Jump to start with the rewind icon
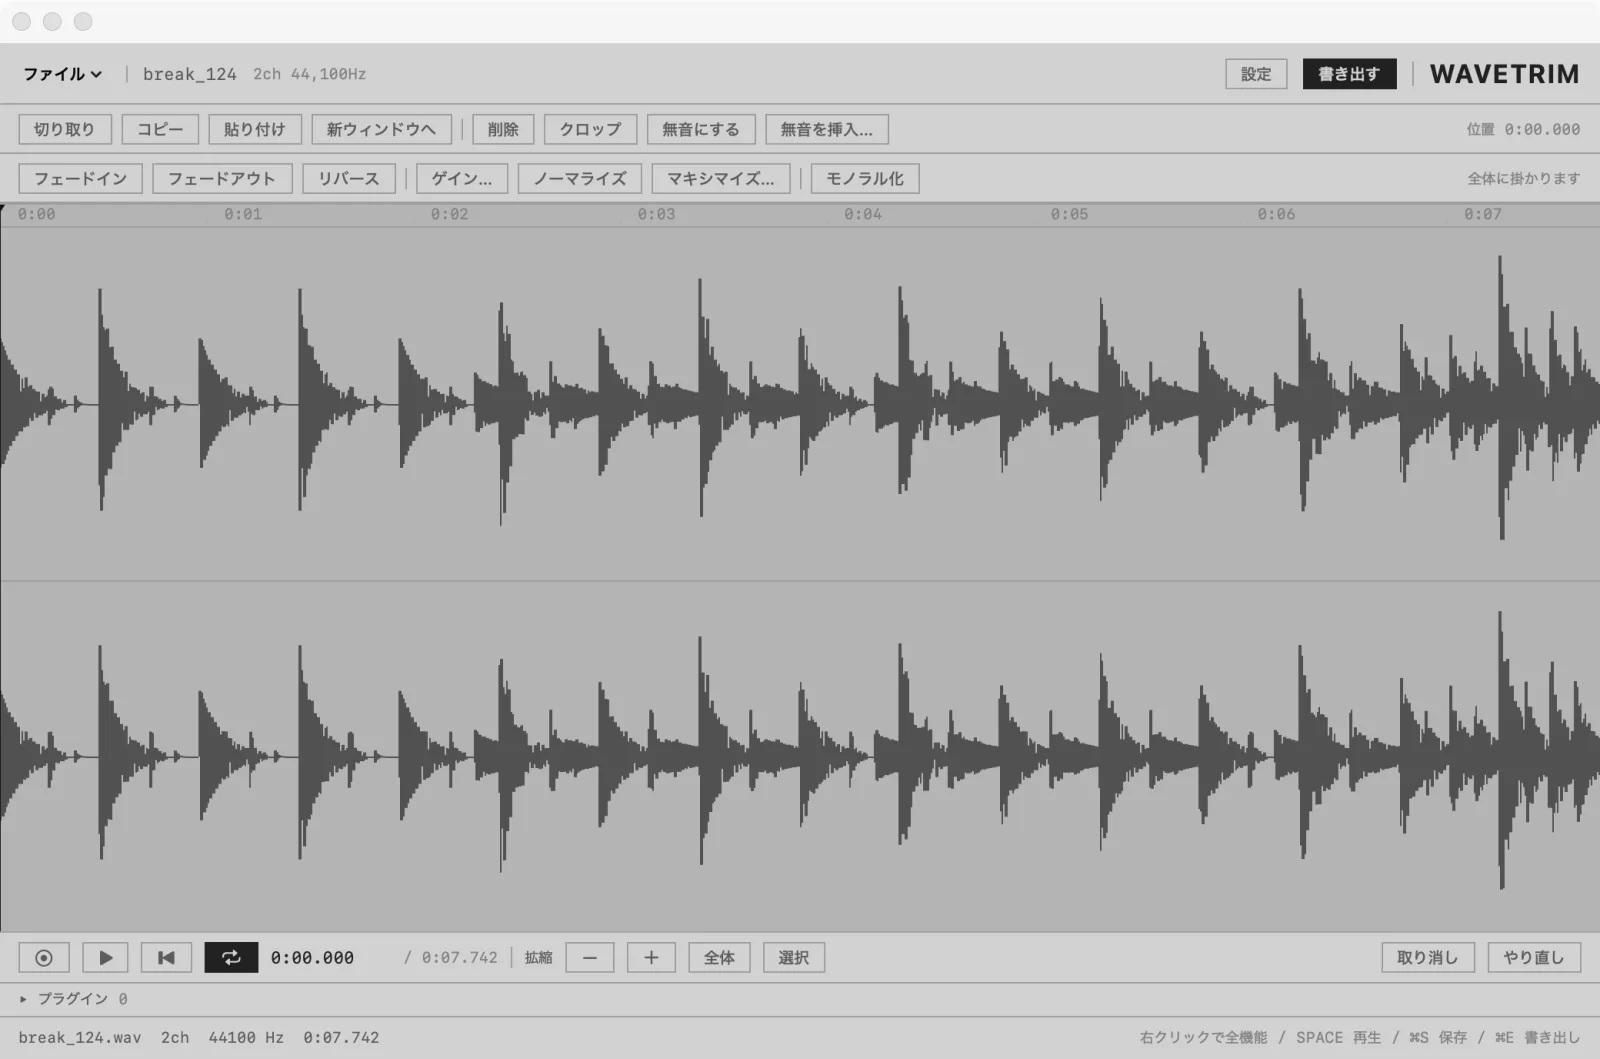 (166, 958)
